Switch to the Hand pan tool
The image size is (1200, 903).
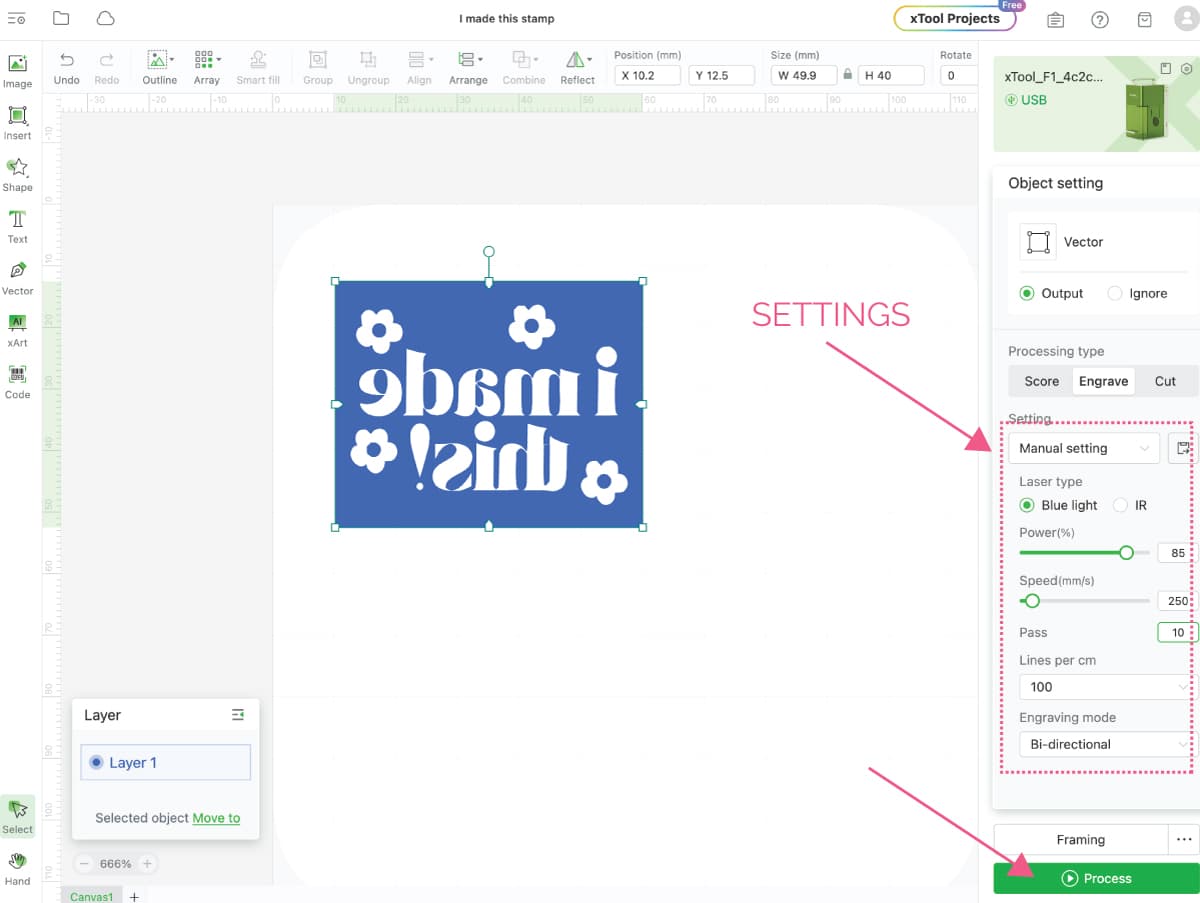pos(17,868)
